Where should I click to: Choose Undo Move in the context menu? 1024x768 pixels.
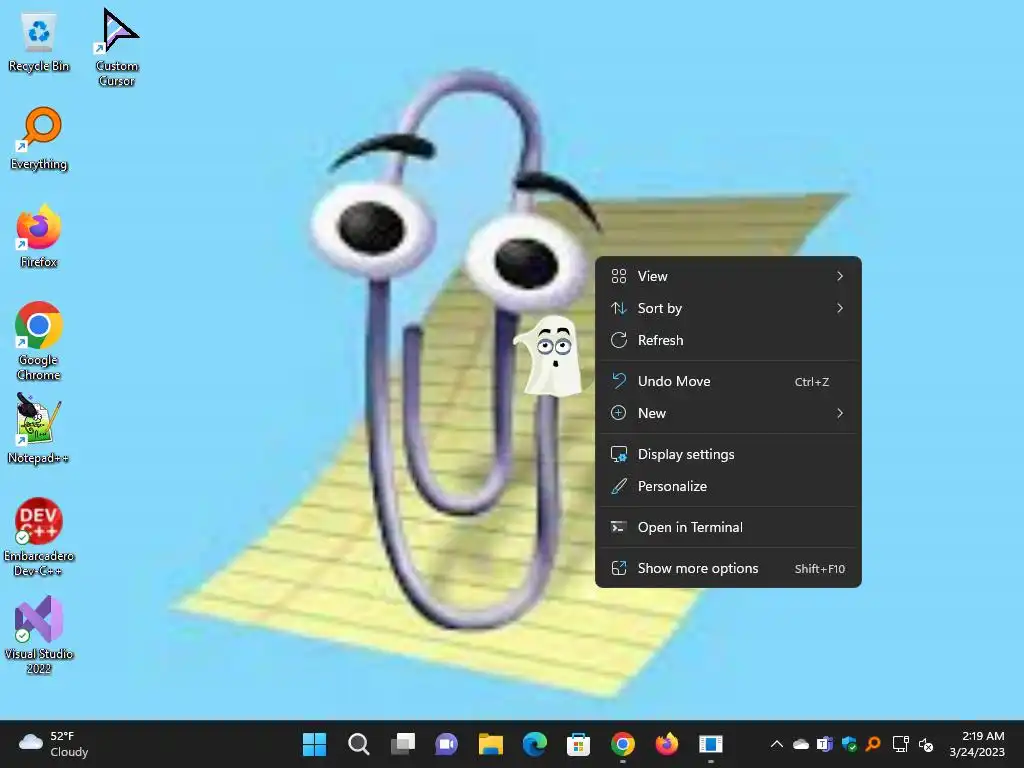[x=728, y=381]
